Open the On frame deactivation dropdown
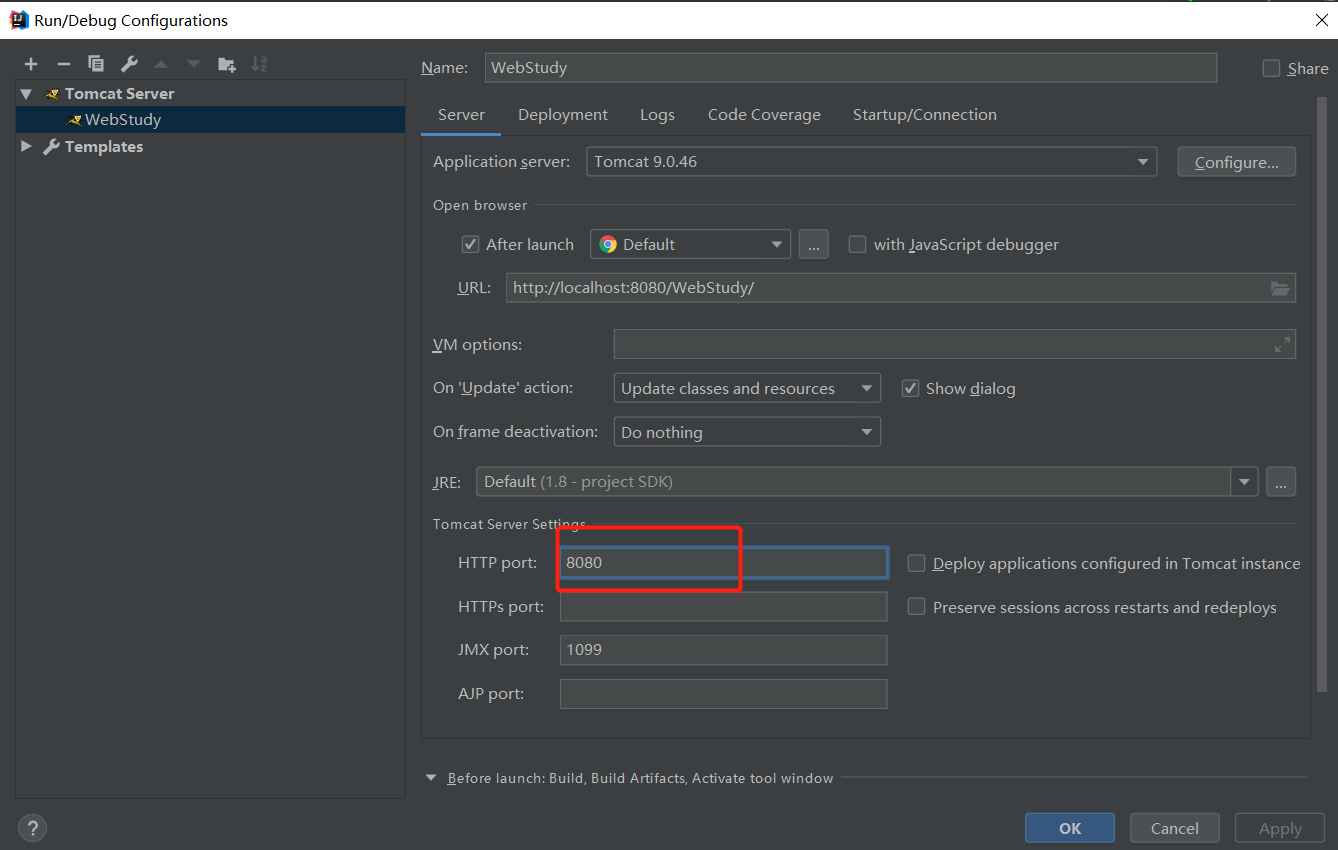The height and width of the screenshot is (850, 1338). (x=747, y=432)
